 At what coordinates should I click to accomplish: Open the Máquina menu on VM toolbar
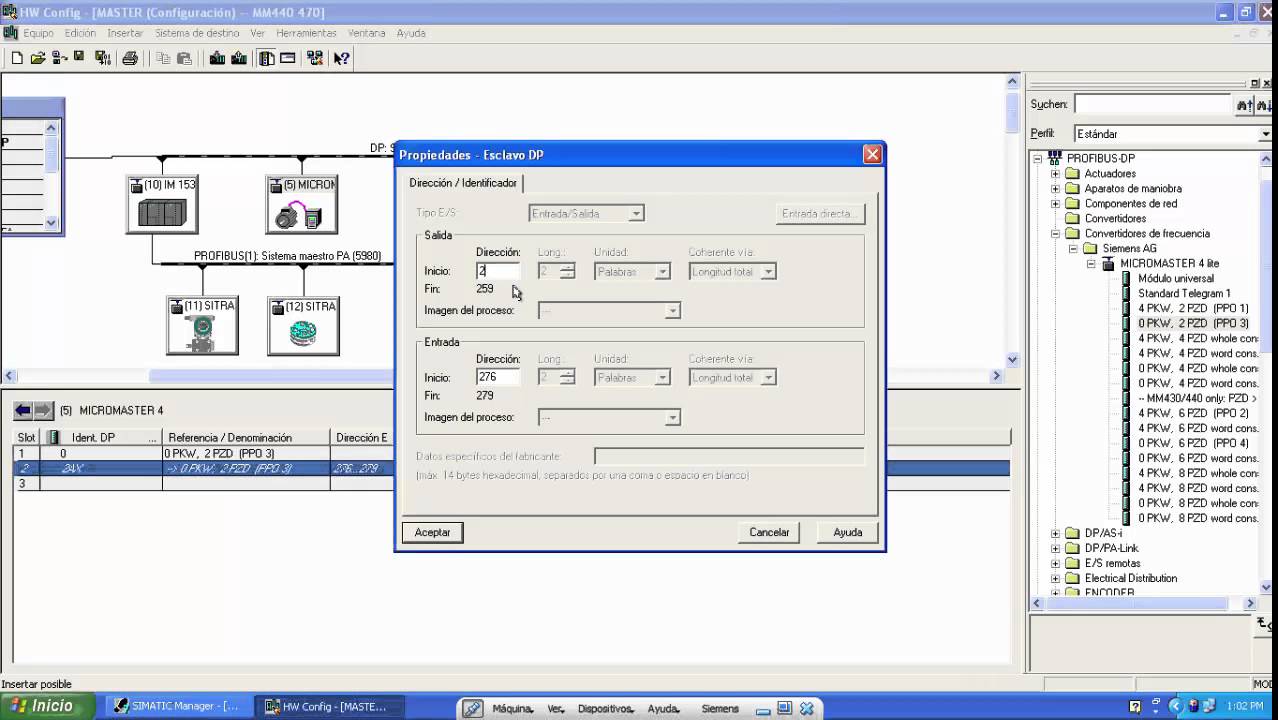(511, 709)
